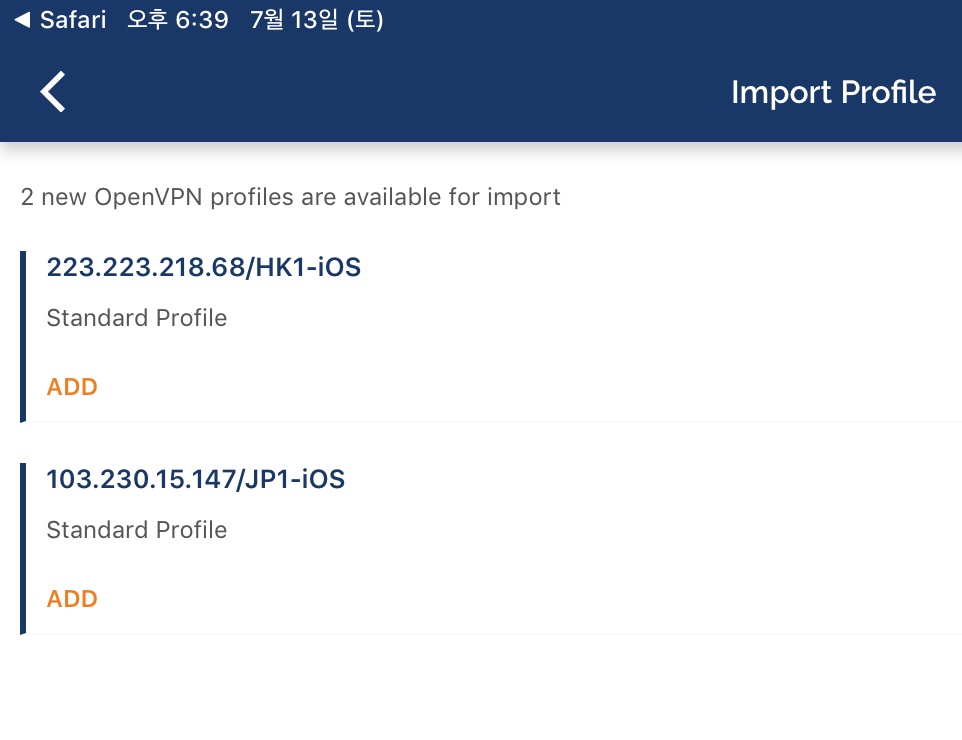Click the divider line below the HK1-iOS card
Viewport: 962px width, 740px height.
pos(490,422)
